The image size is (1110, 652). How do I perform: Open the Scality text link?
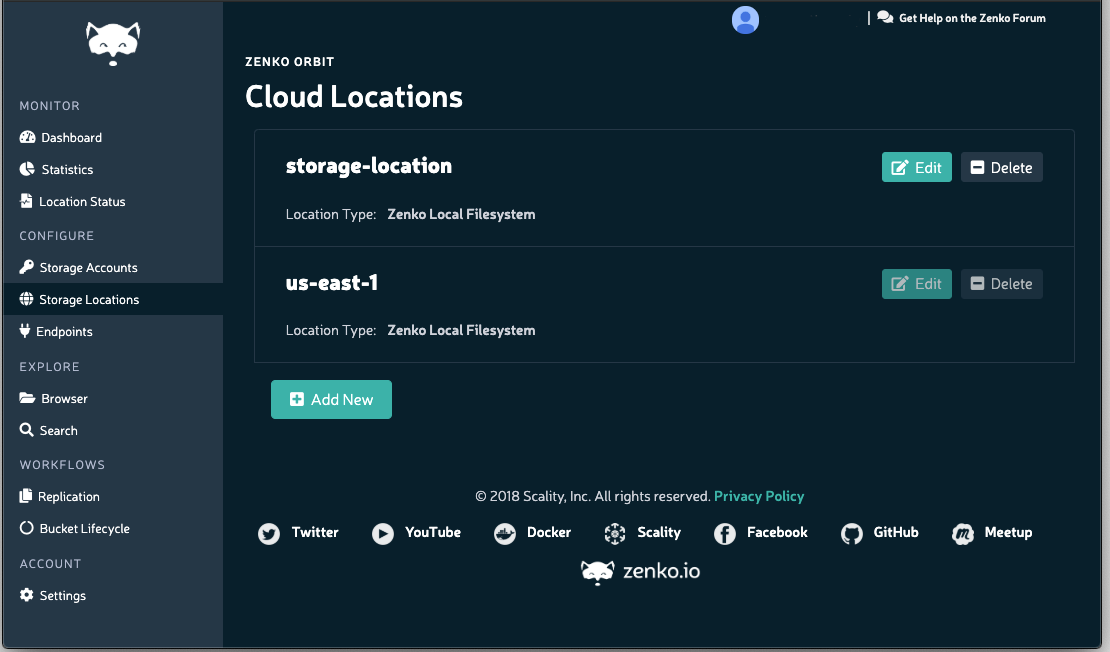(x=658, y=532)
